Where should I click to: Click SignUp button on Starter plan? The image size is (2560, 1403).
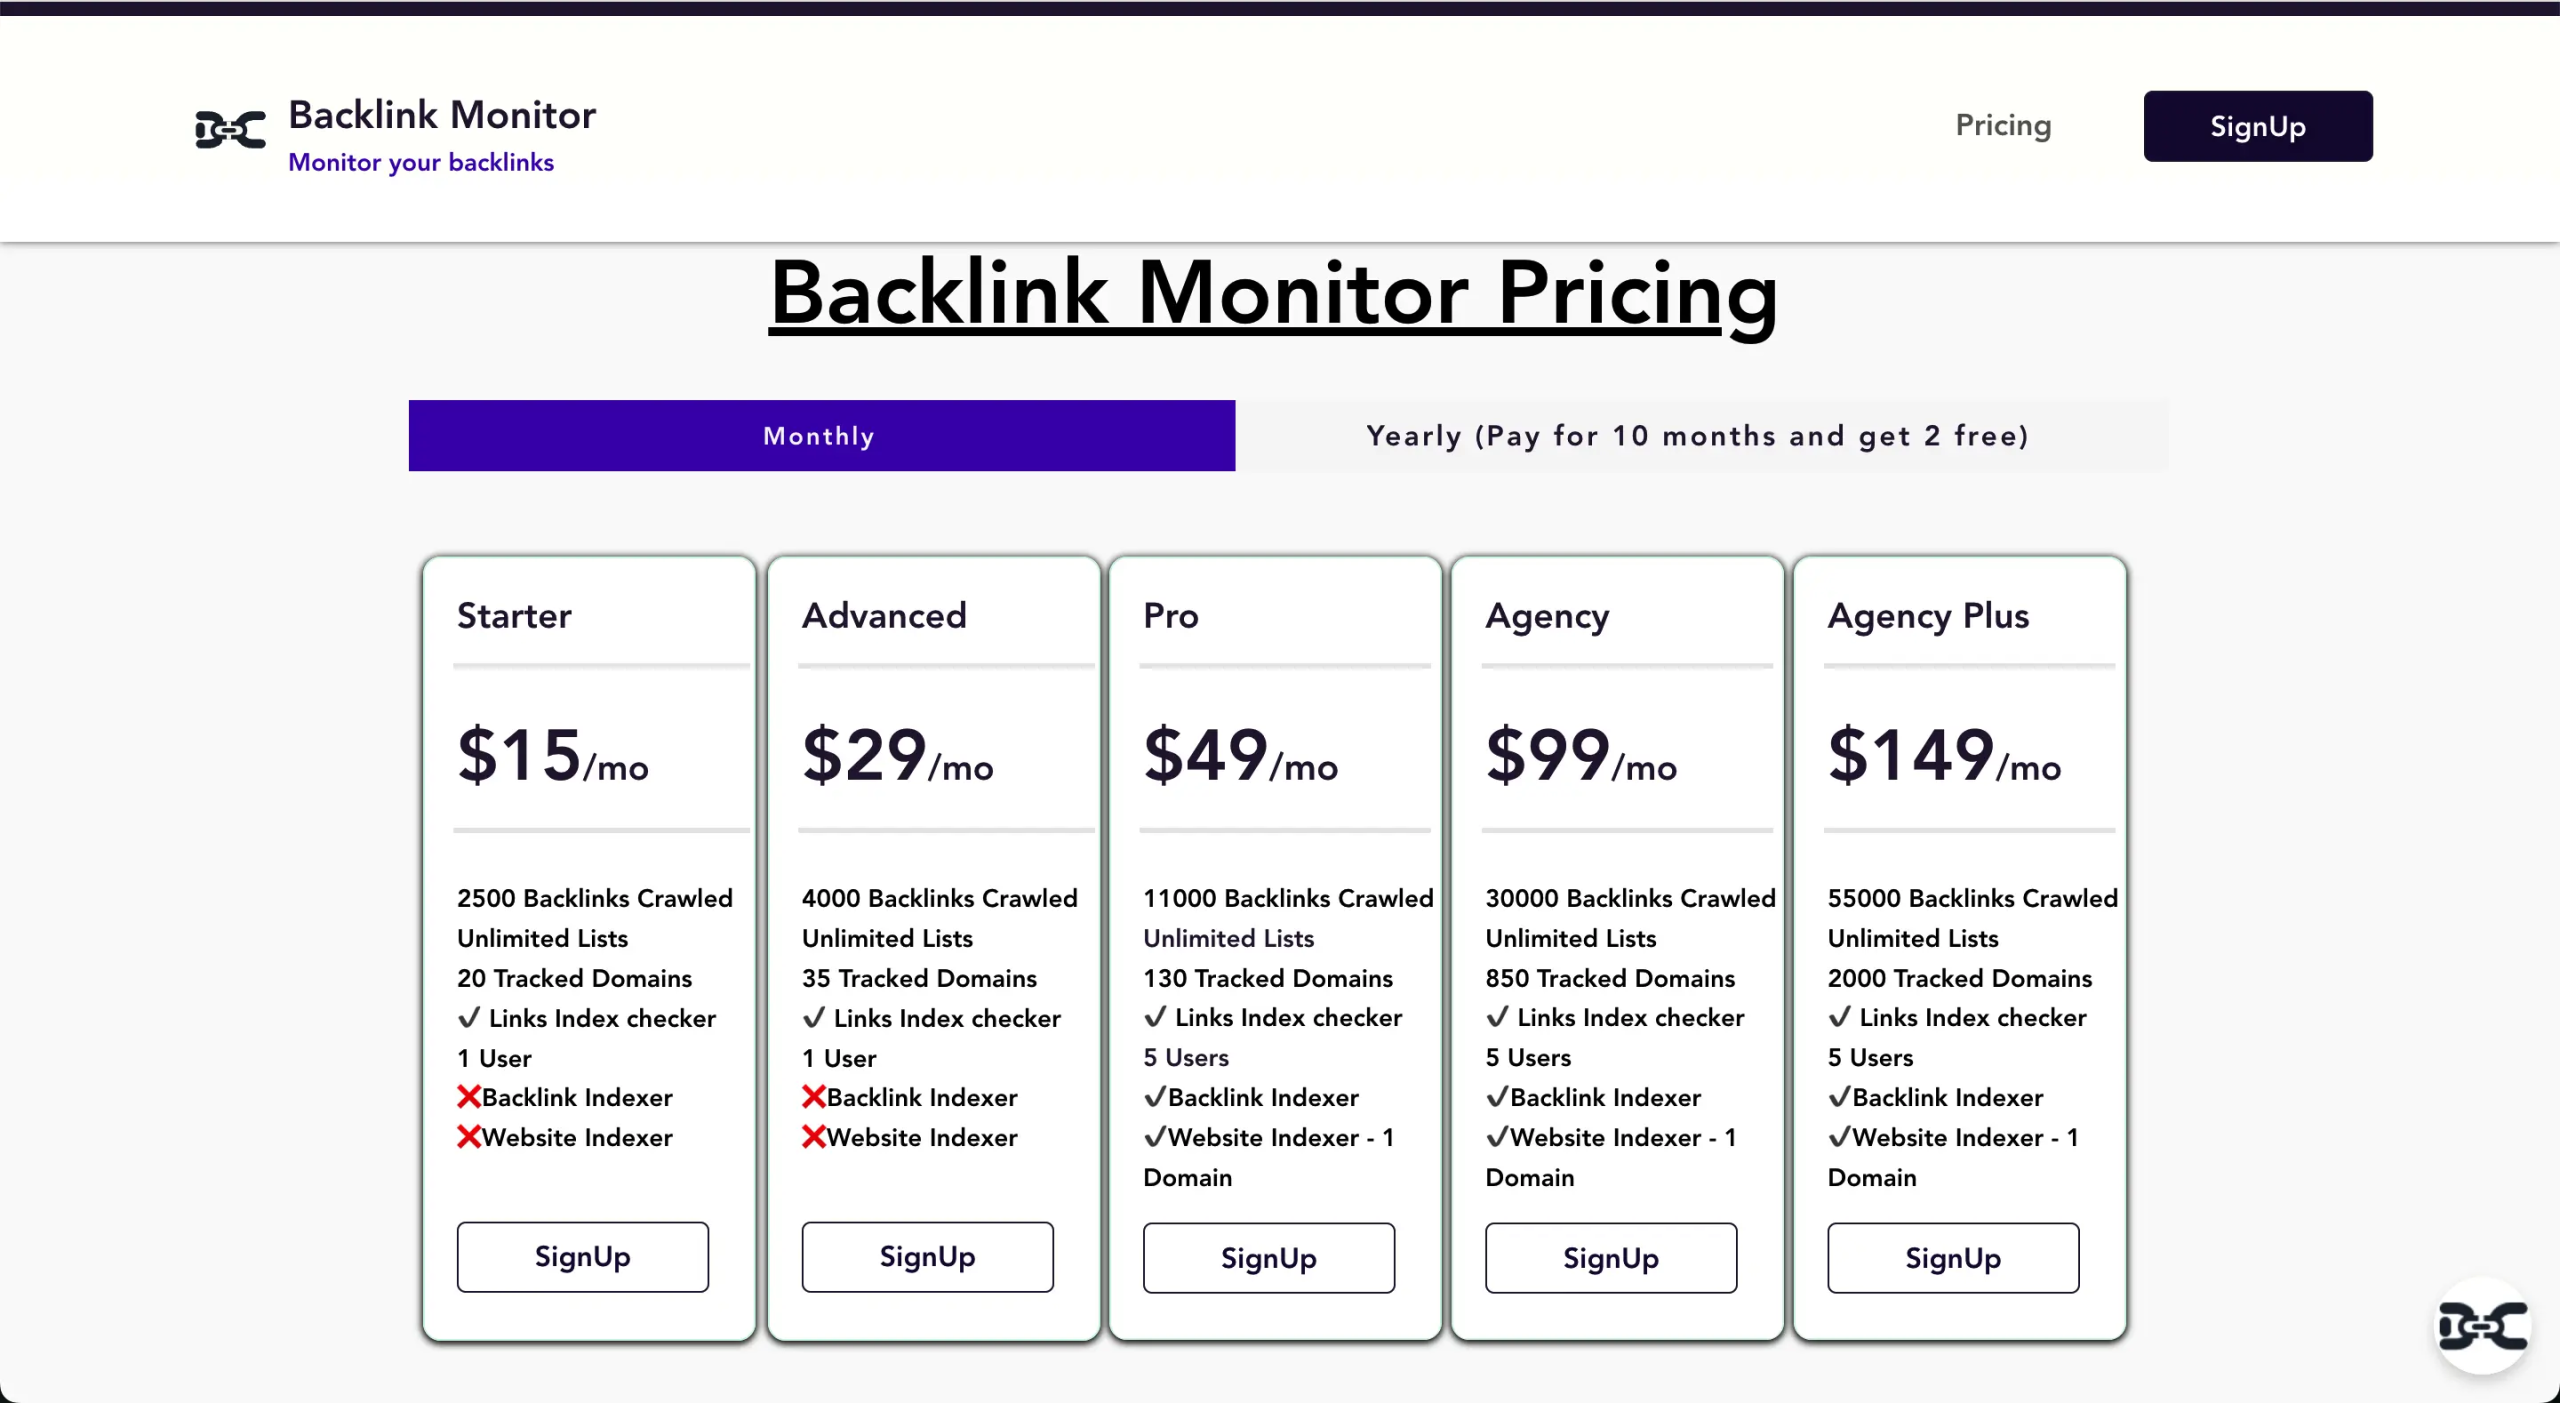coord(582,1256)
